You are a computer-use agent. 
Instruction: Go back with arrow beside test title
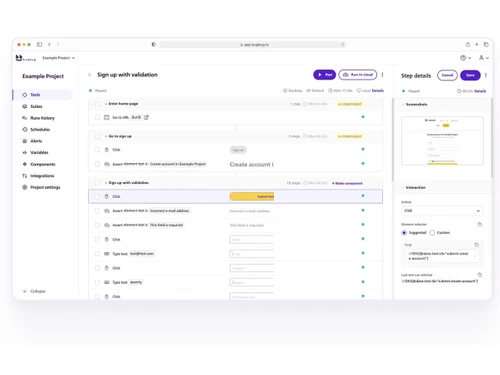pyautogui.click(x=90, y=75)
